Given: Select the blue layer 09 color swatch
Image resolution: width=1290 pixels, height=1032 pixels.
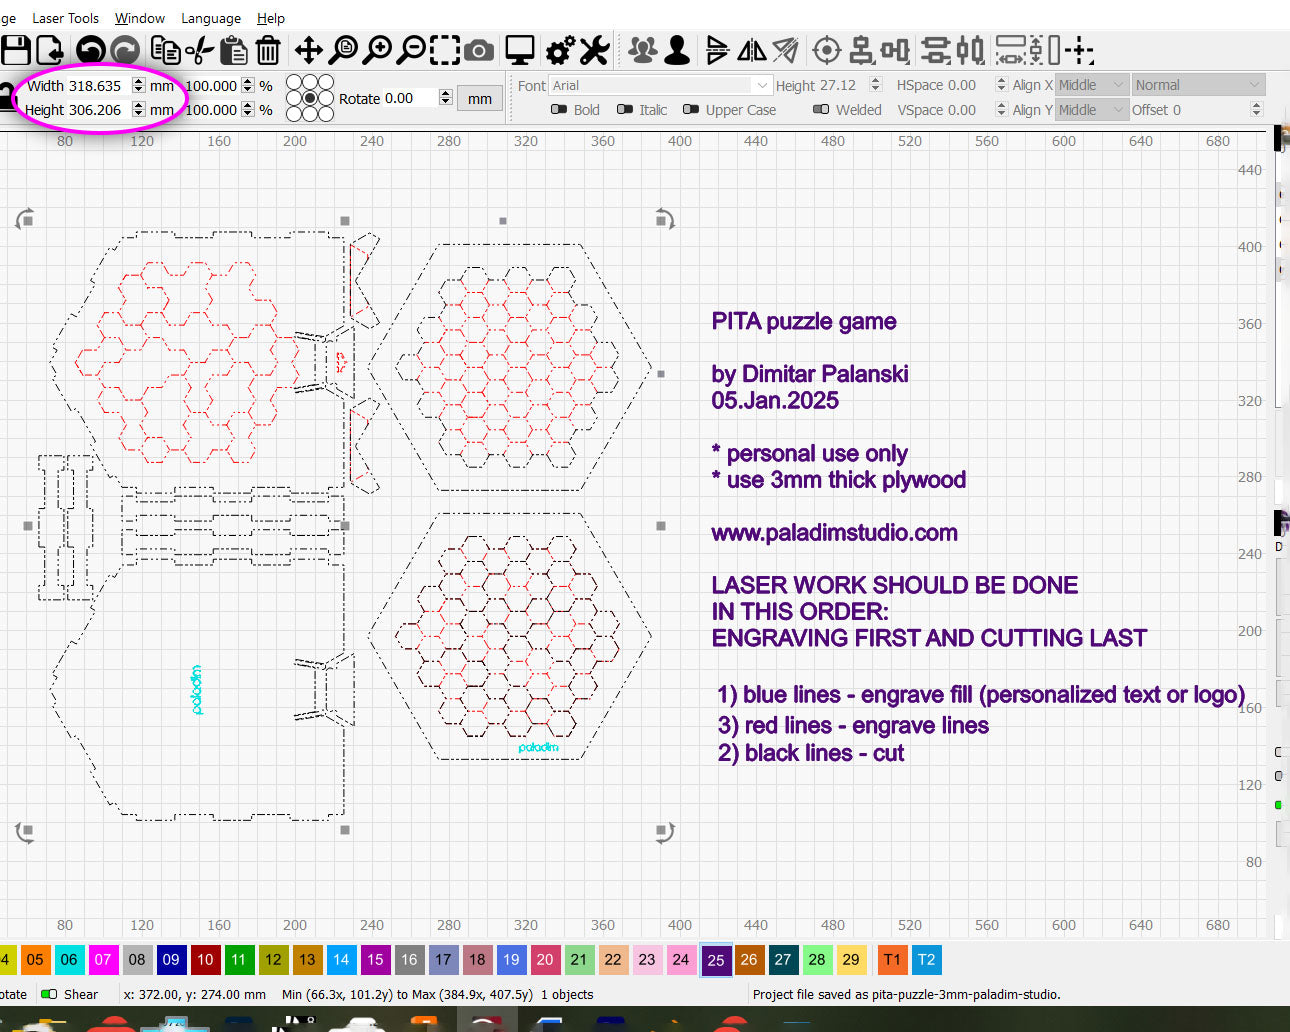Looking at the screenshot, I should [171, 960].
